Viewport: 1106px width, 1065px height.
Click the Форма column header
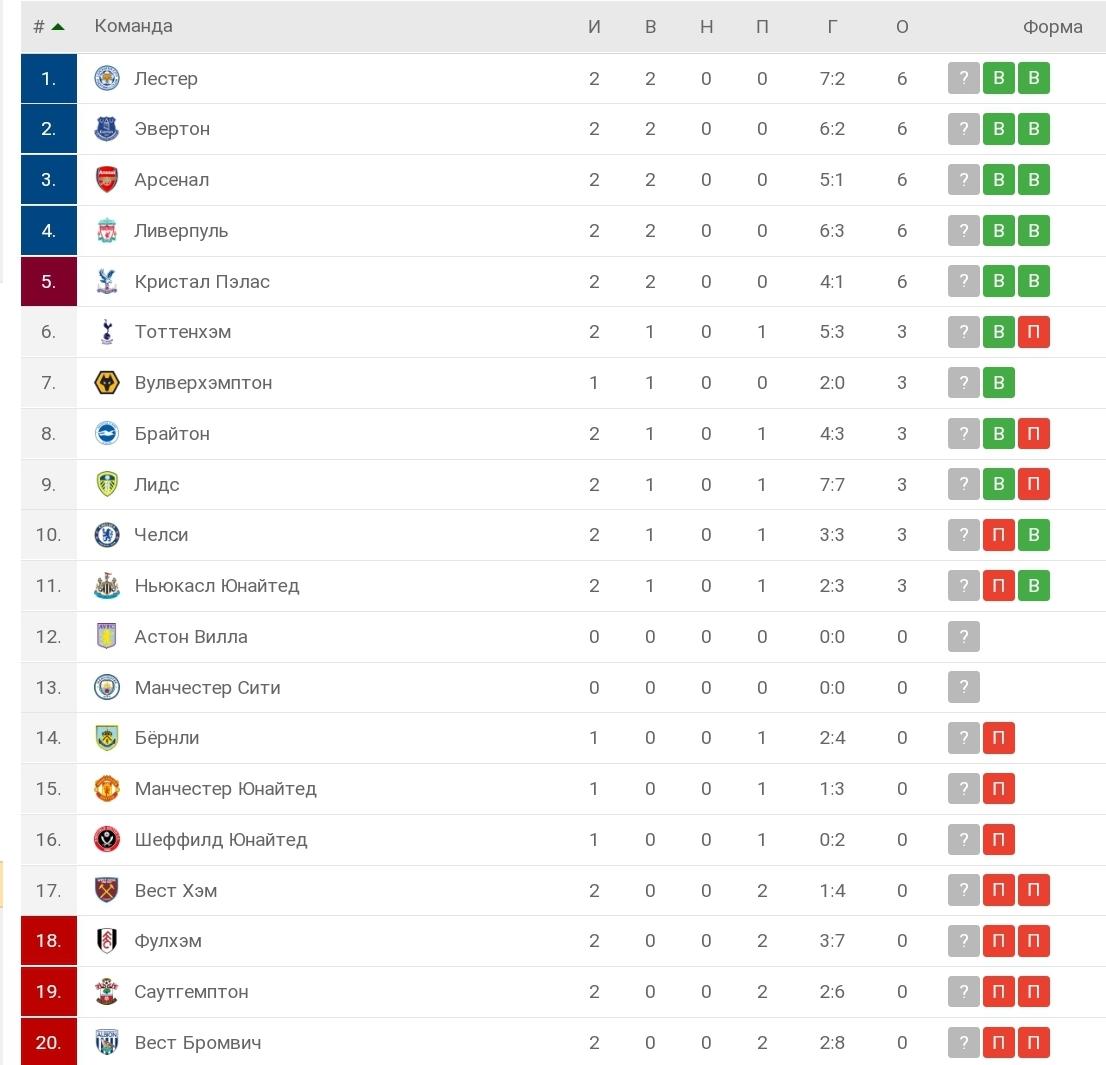pos(1052,26)
